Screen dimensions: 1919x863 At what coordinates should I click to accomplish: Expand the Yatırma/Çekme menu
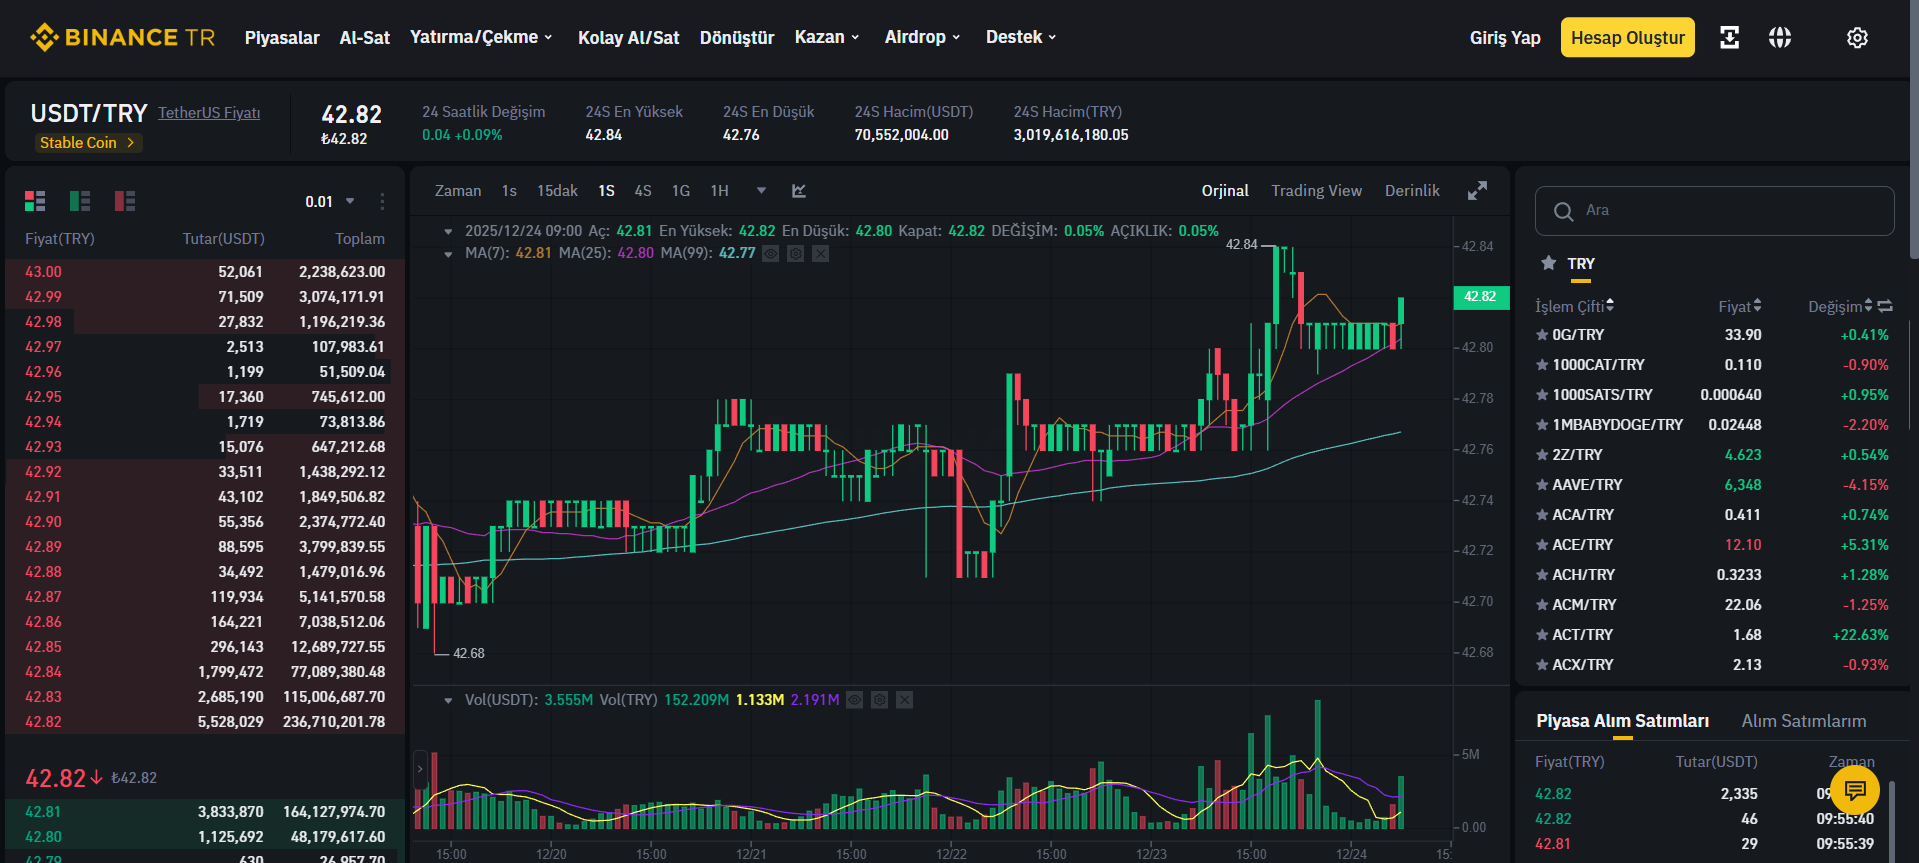click(x=481, y=37)
